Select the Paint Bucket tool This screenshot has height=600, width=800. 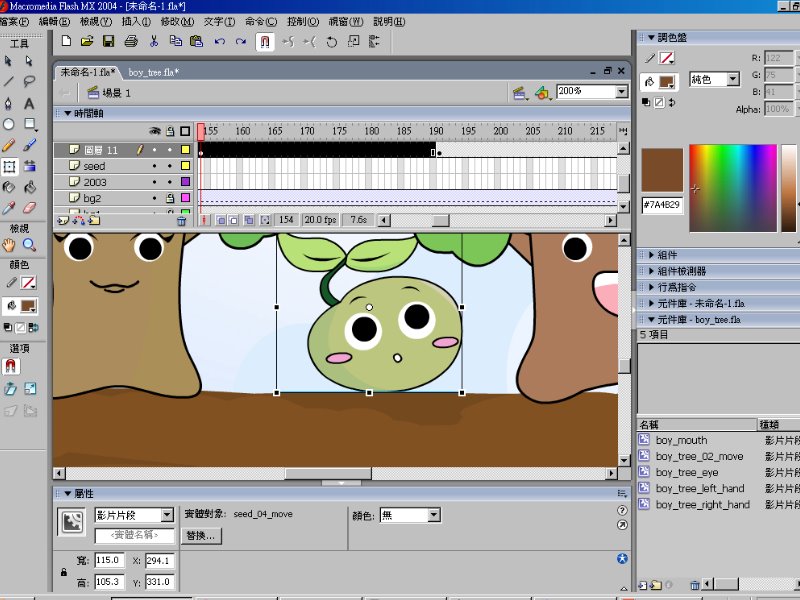click(29, 187)
